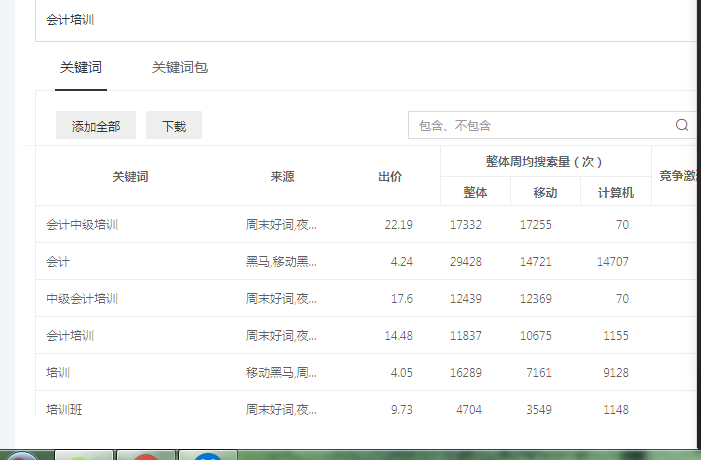
Task: Click mobile search volume 10675
Action: point(536,336)
